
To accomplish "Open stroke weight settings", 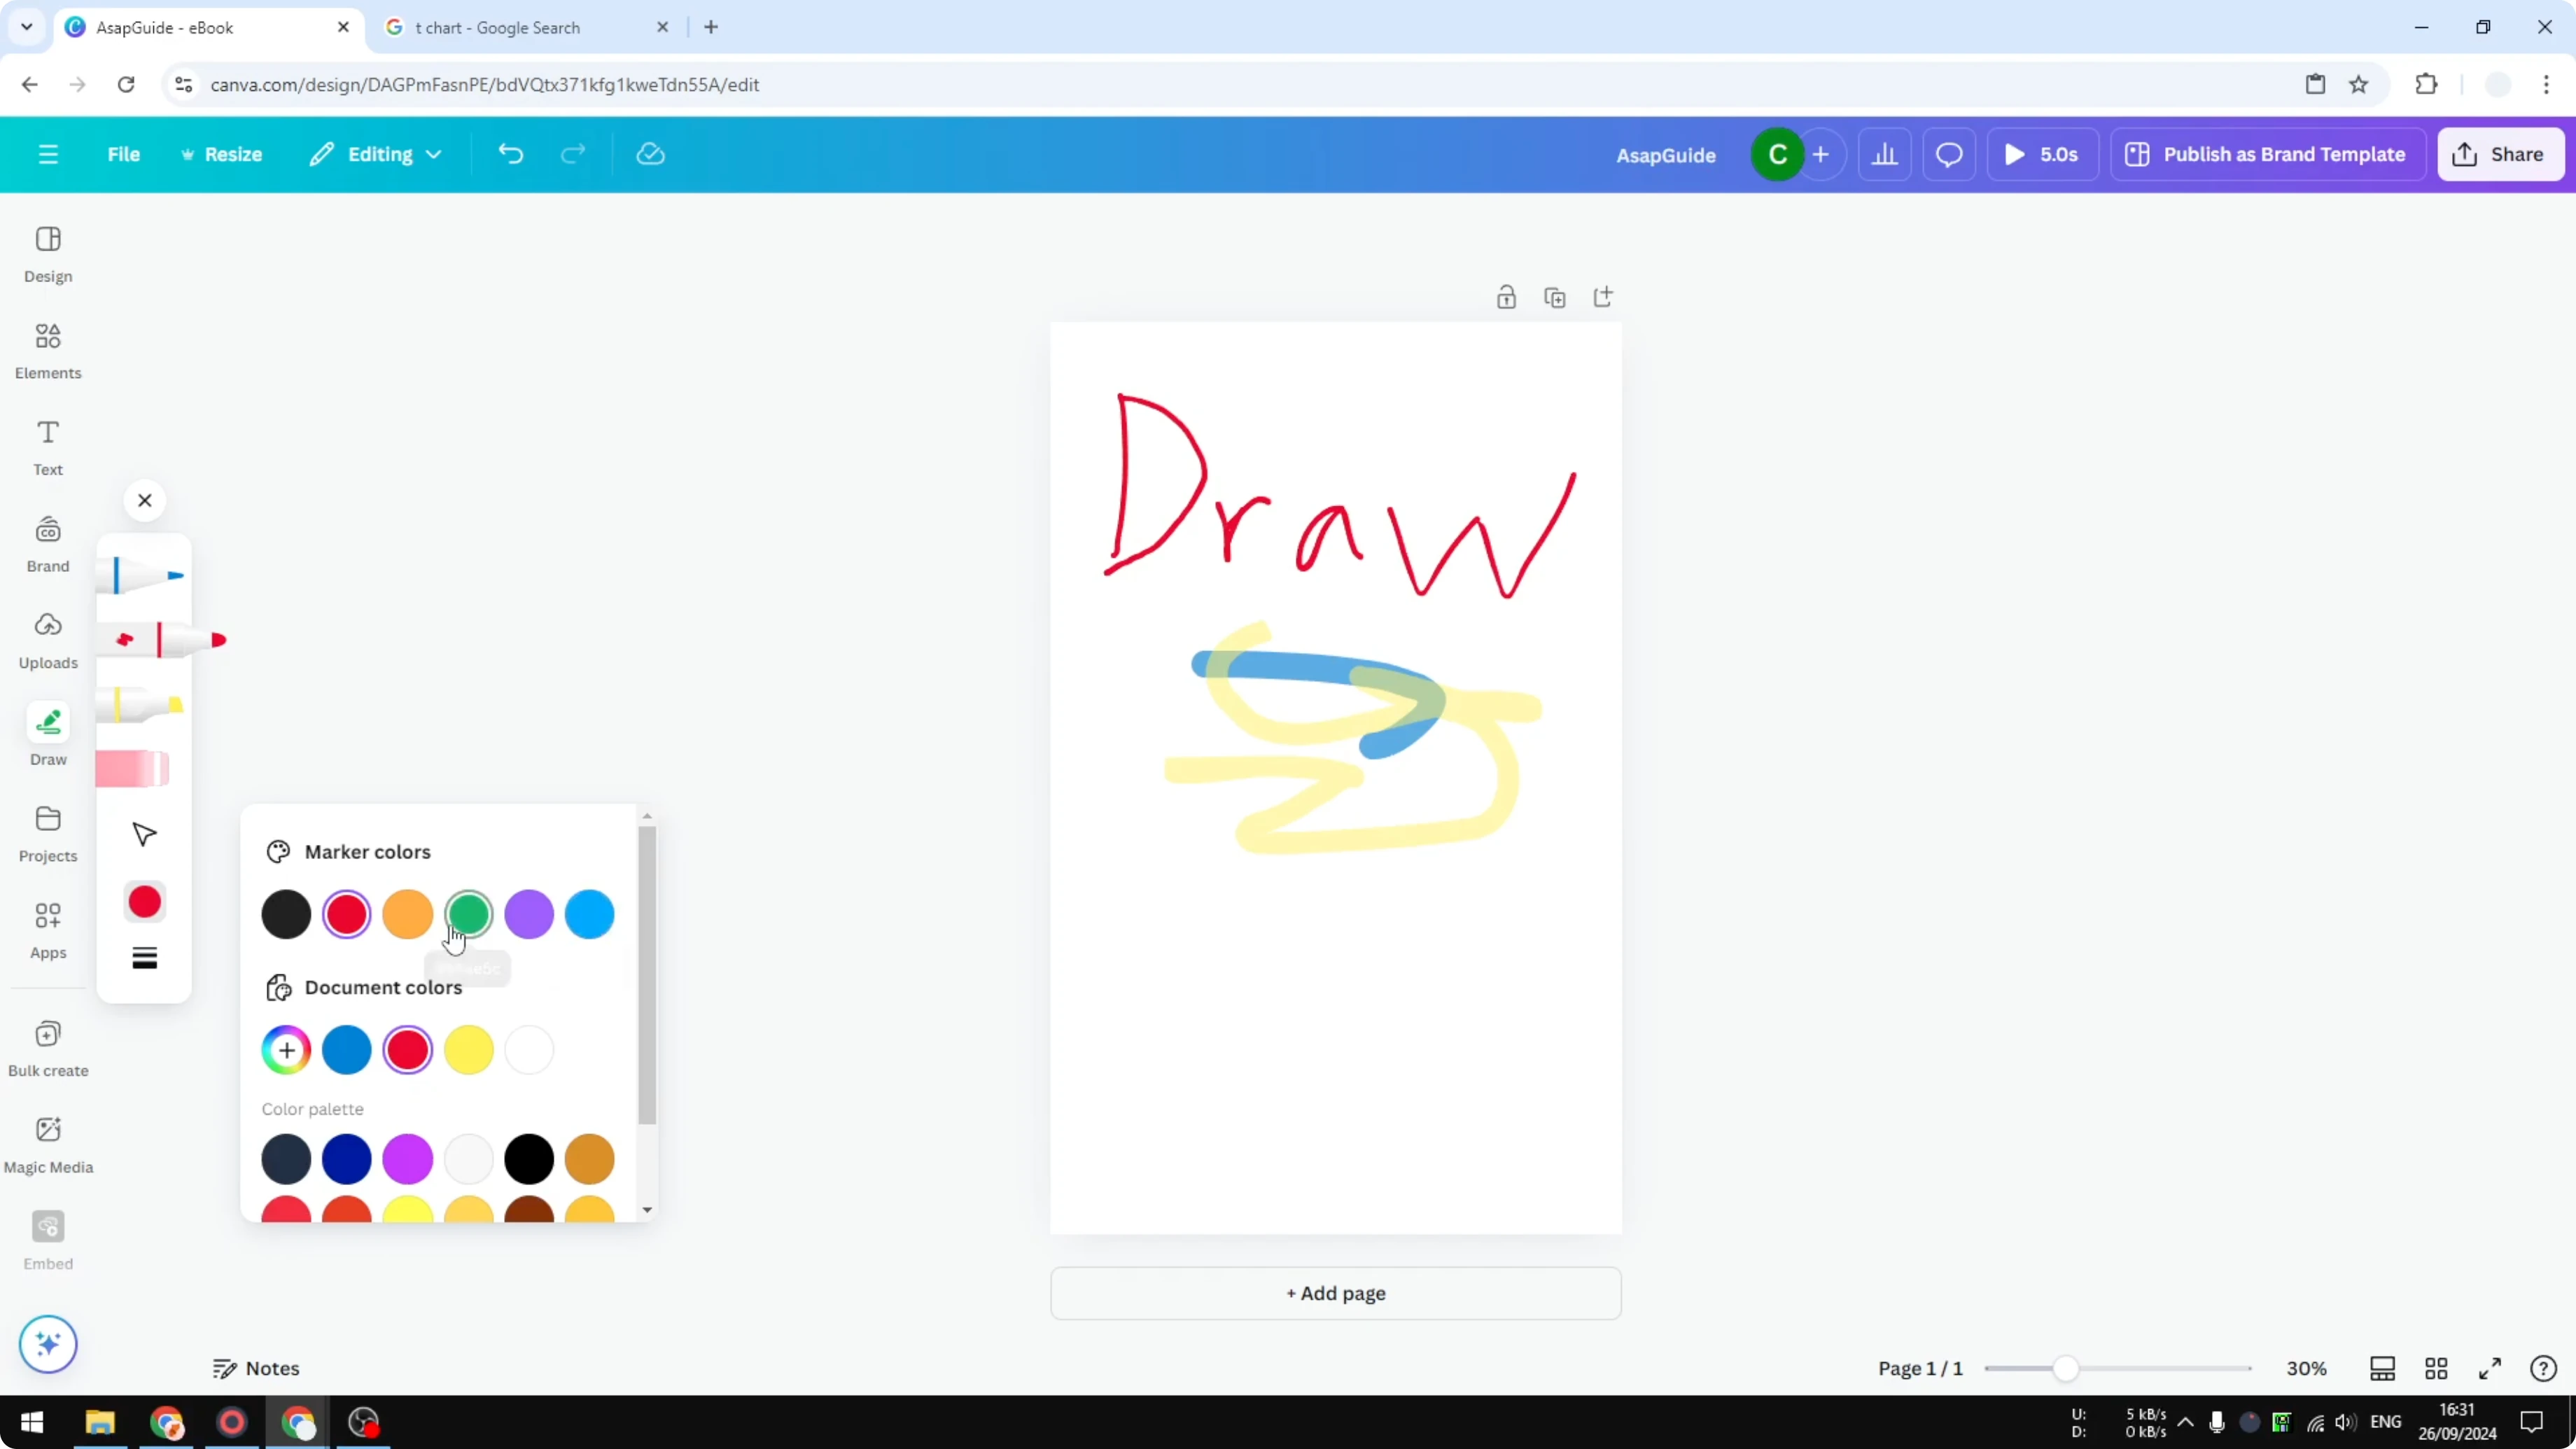I will pyautogui.click(x=145, y=958).
